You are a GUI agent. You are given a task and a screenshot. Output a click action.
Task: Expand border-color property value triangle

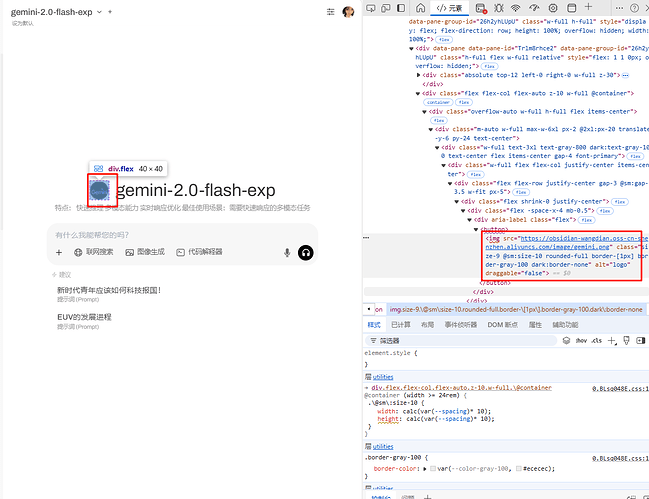[x=425, y=469]
